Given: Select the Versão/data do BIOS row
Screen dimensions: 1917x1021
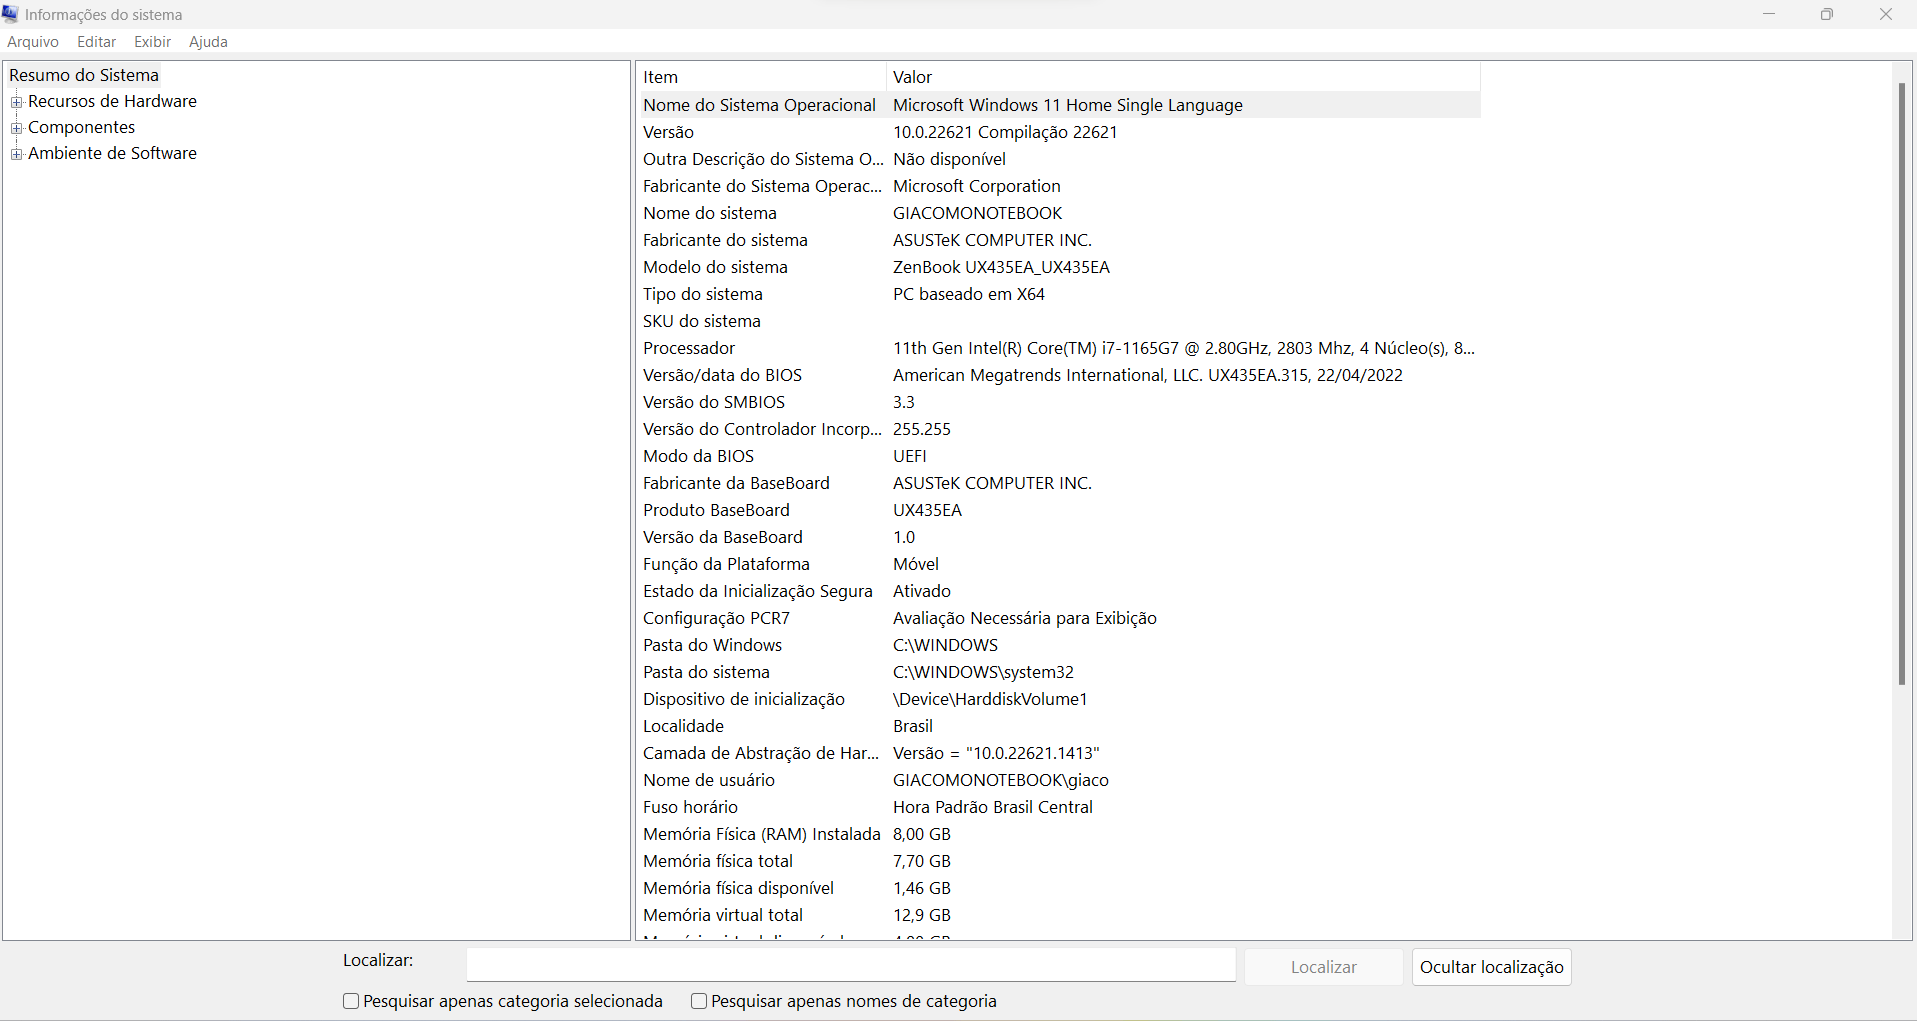Looking at the screenshot, I should pyautogui.click(x=1059, y=375).
